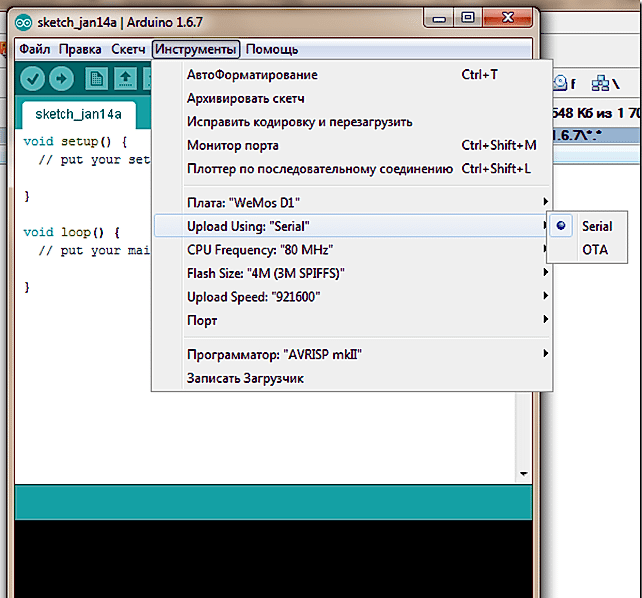Maximize the Arduino window
This screenshot has width=642, height=598.
(466, 17)
